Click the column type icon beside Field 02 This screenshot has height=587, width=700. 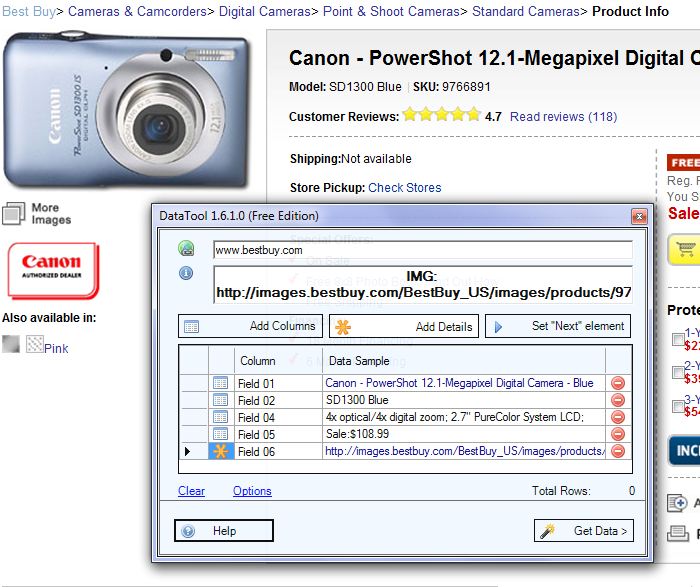pos(220,400)
